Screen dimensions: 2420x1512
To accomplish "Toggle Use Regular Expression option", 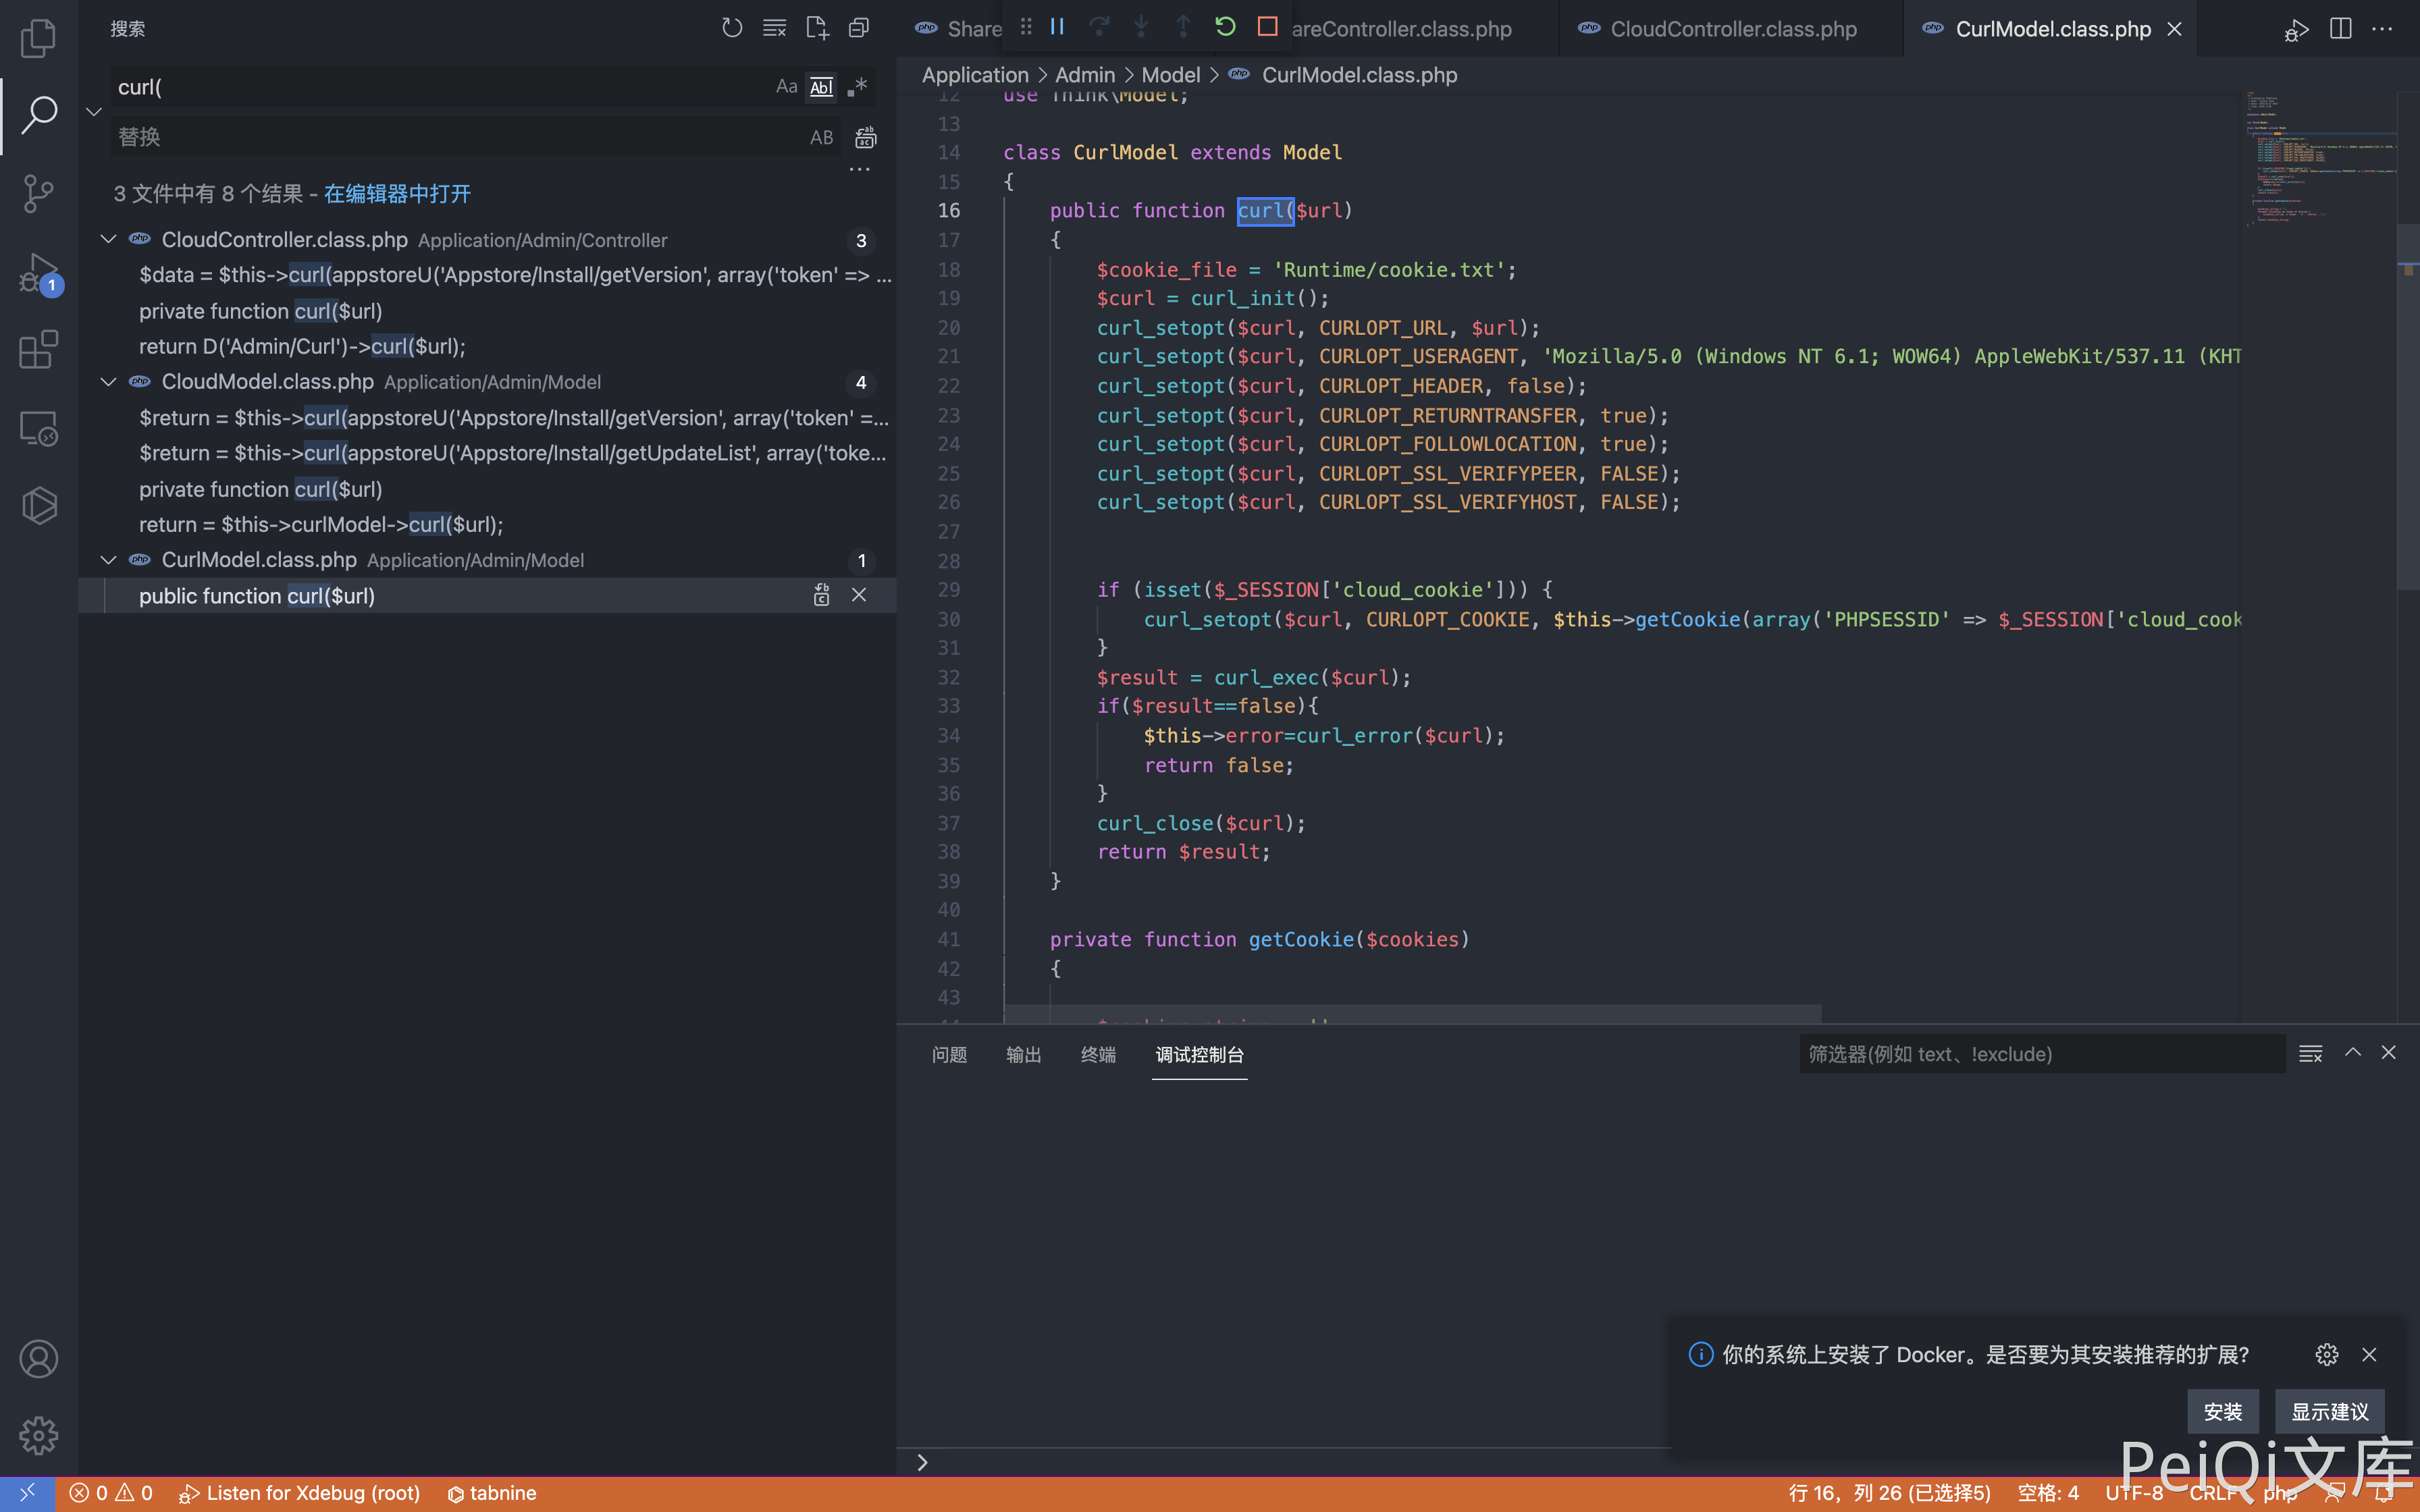I will pyautogui.click(x=857, y=87).
